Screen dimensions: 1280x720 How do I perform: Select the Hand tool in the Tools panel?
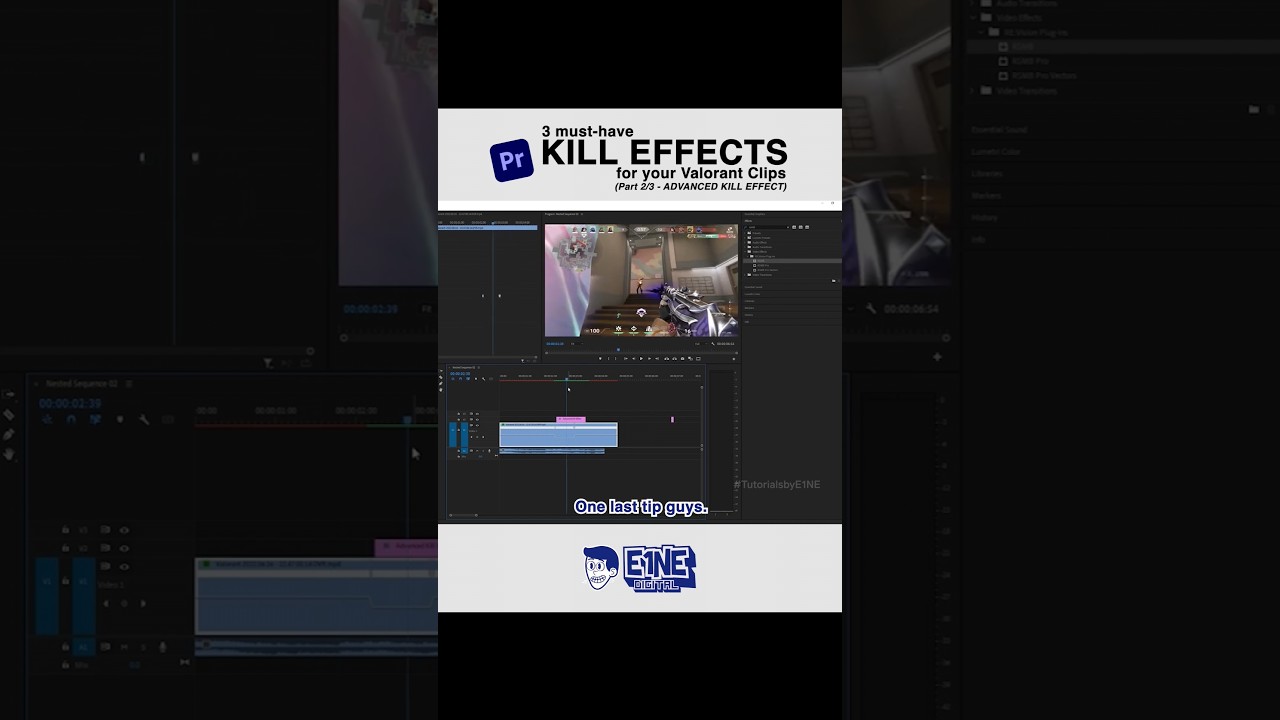click(x=441, y=390)
